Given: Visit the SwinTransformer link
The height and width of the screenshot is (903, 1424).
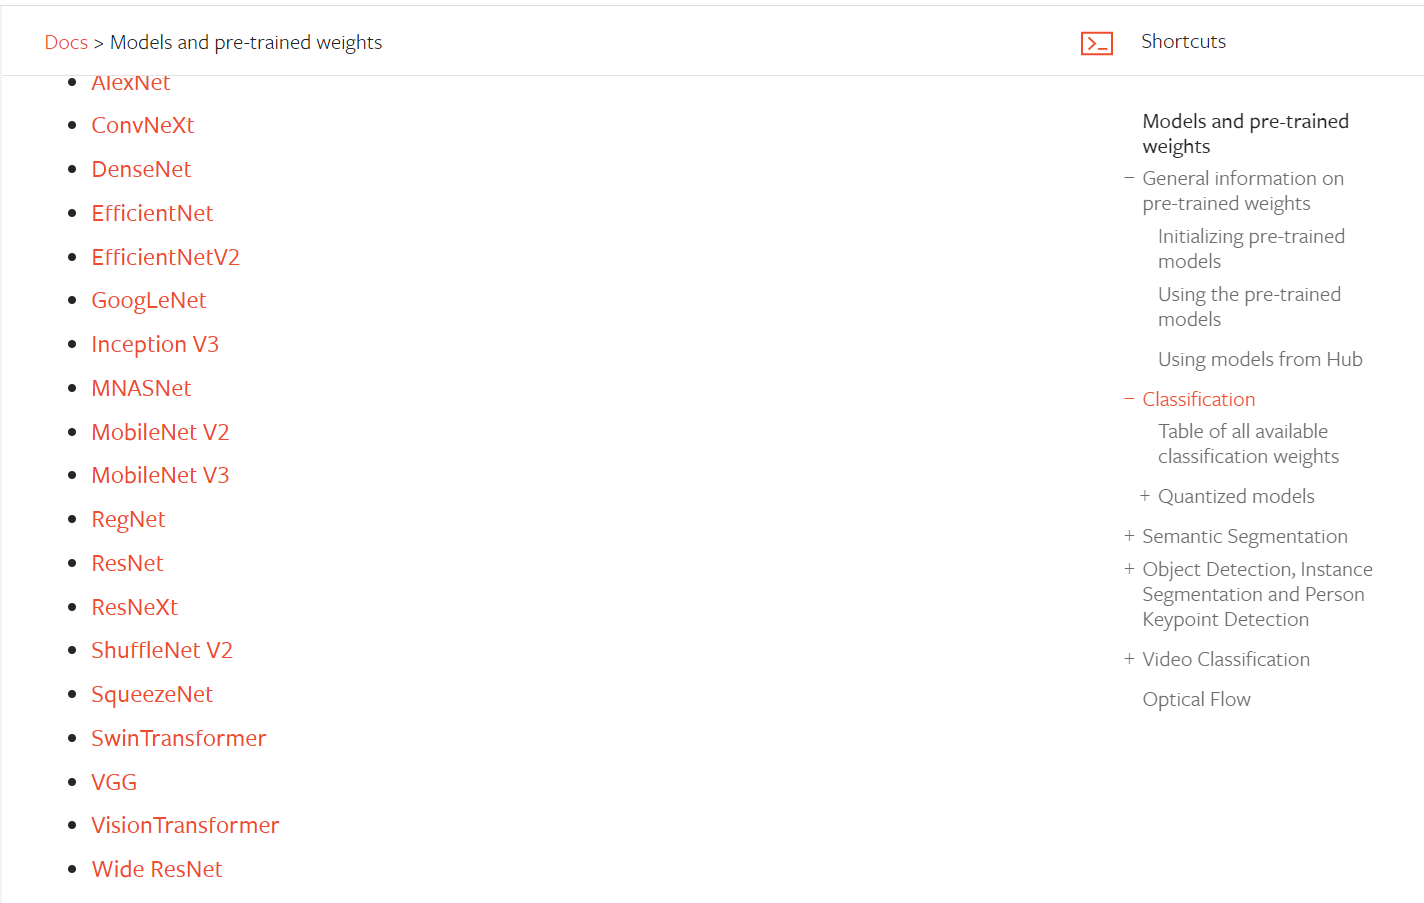Looking at the screenshot, I should [x=178, y=738].
